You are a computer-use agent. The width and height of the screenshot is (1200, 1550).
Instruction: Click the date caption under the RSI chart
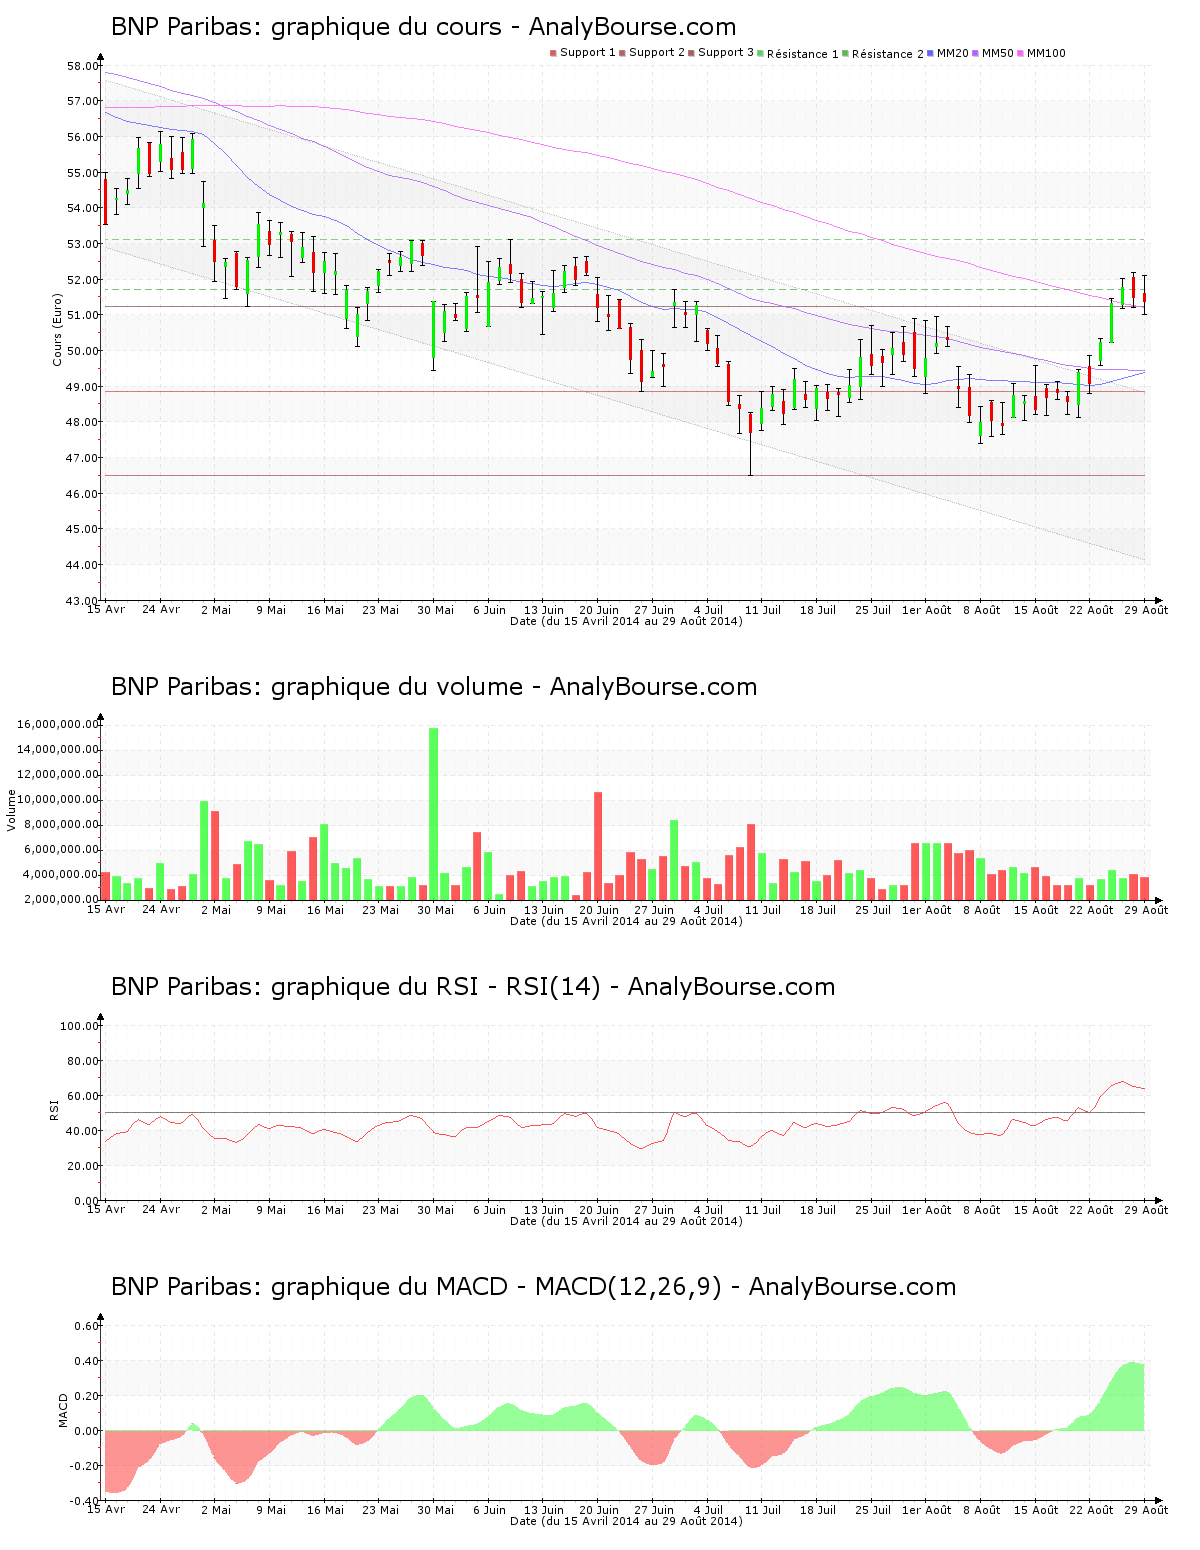tap(626, 1221)
